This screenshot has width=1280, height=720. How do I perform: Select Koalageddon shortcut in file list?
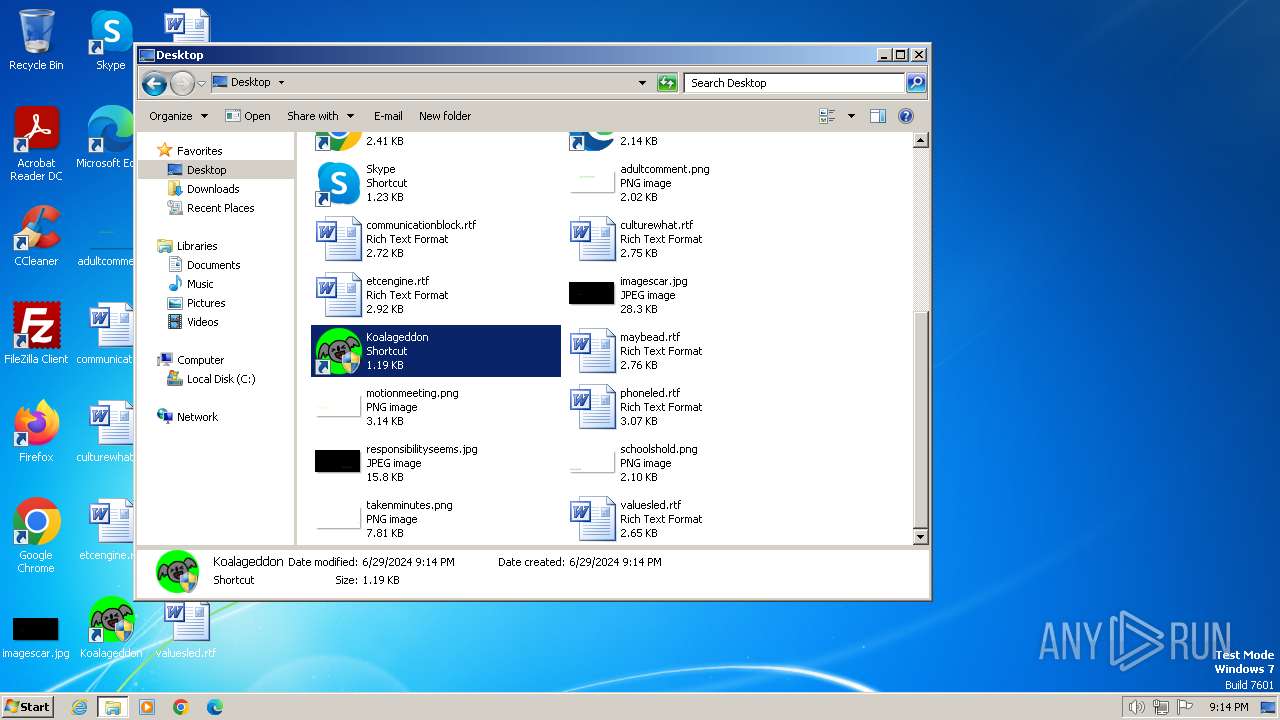[436, 351]
